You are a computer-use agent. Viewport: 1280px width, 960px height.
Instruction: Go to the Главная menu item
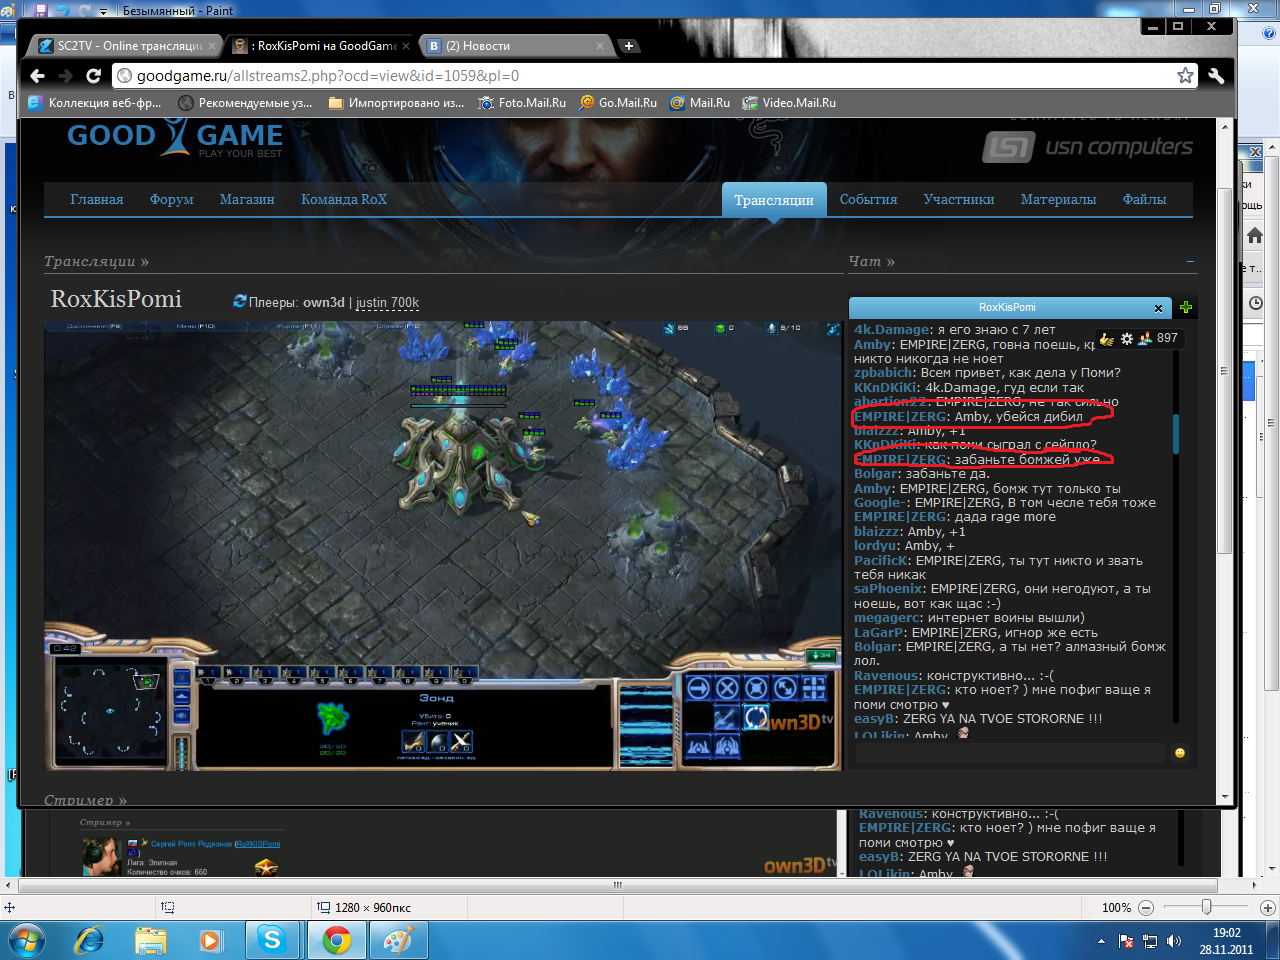pyautogui.click(x=97, y=200)
